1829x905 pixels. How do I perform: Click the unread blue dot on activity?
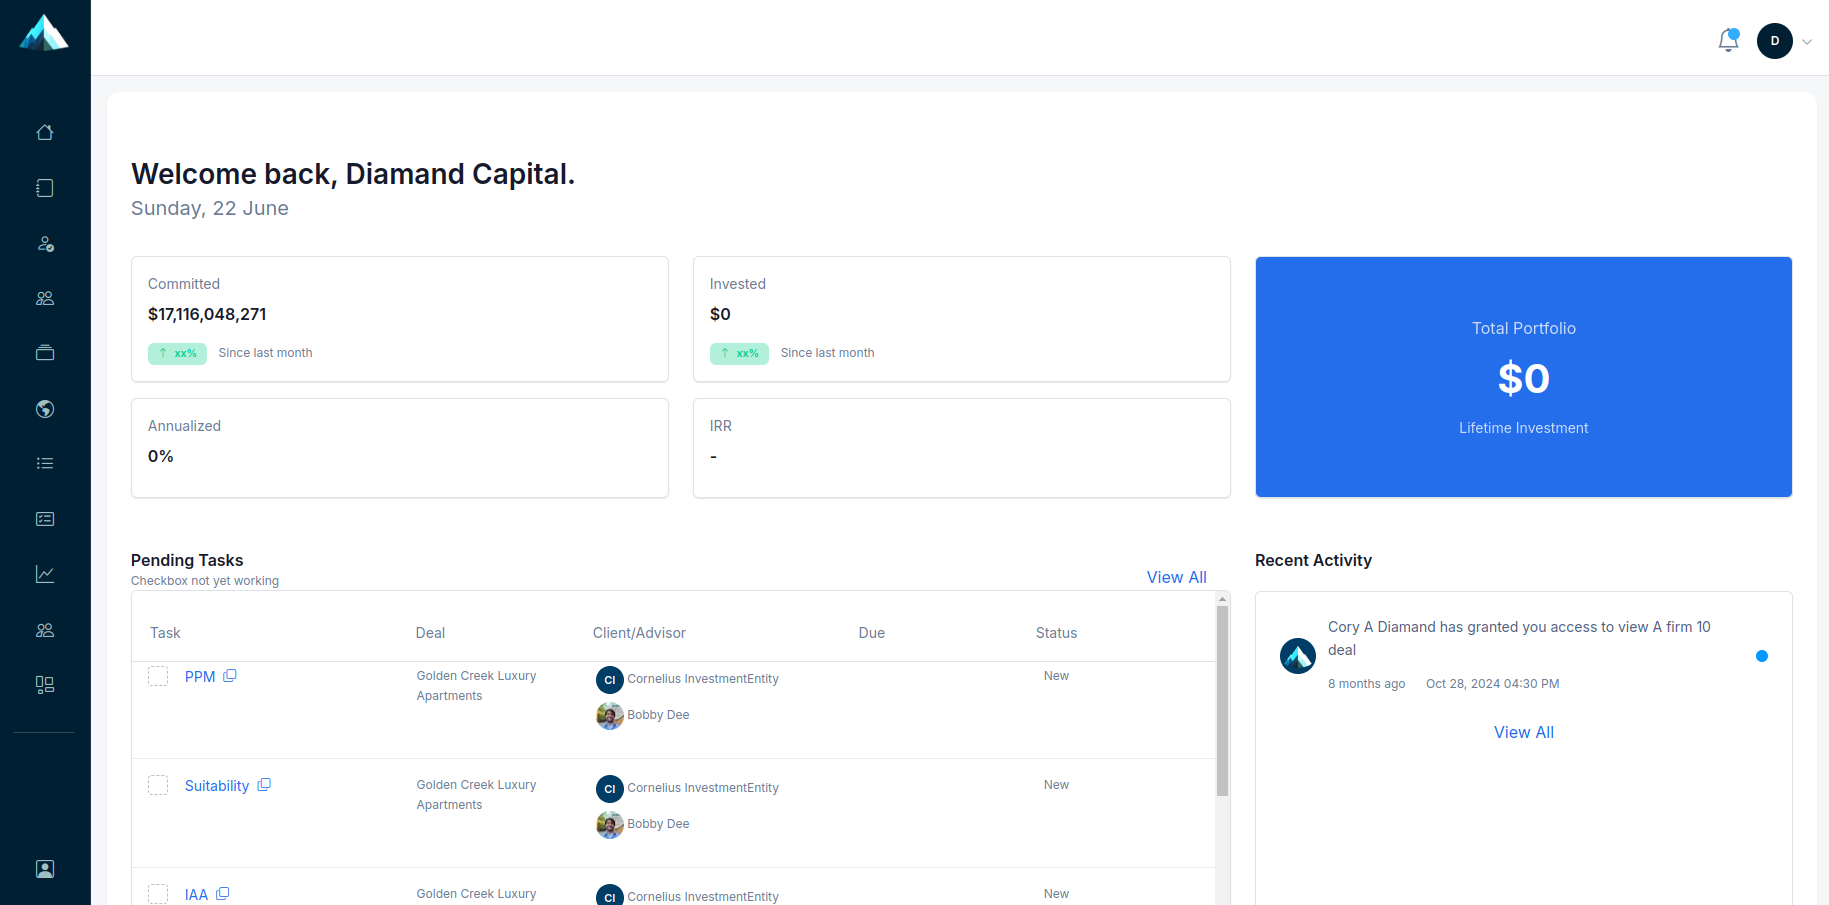coord(1762,656)
